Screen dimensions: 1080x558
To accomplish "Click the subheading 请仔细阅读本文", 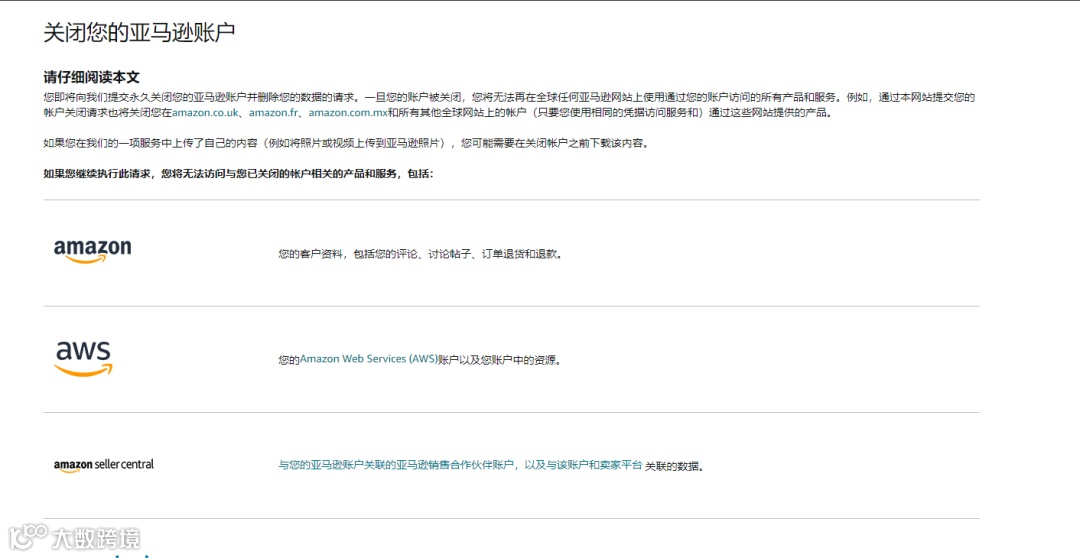I will click(92, 76).
